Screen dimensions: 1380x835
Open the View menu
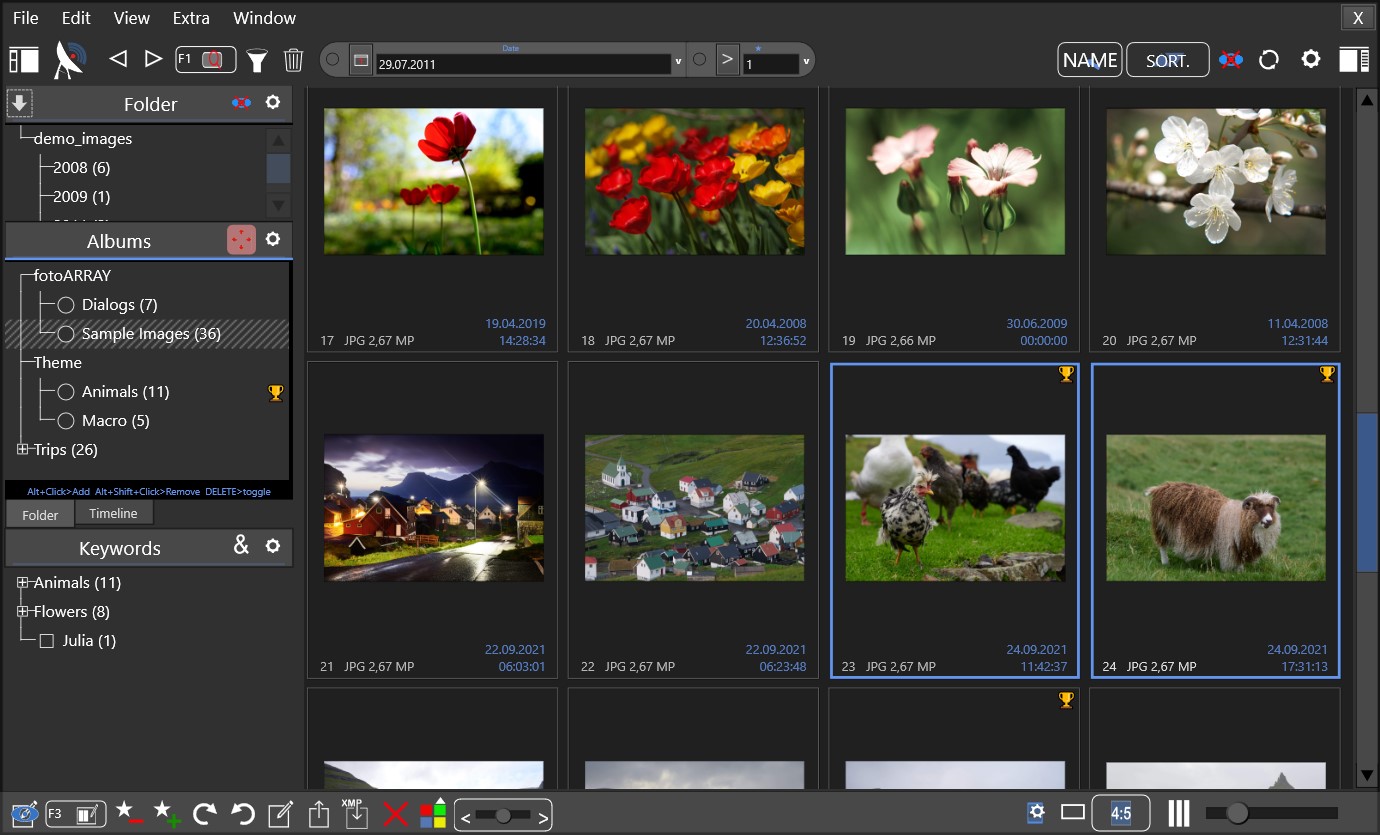[132, 18]
